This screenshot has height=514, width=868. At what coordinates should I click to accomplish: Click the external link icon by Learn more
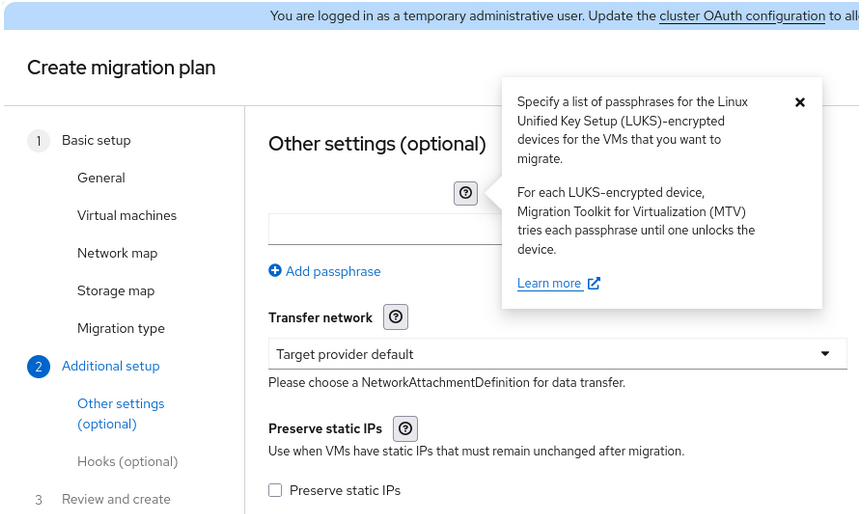point(594,283)
